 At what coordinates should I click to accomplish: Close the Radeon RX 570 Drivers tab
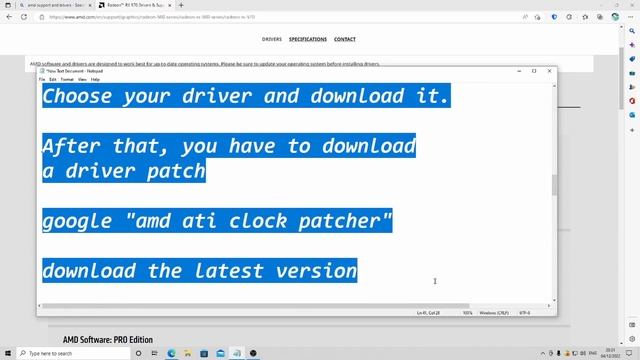coord(170,5)
